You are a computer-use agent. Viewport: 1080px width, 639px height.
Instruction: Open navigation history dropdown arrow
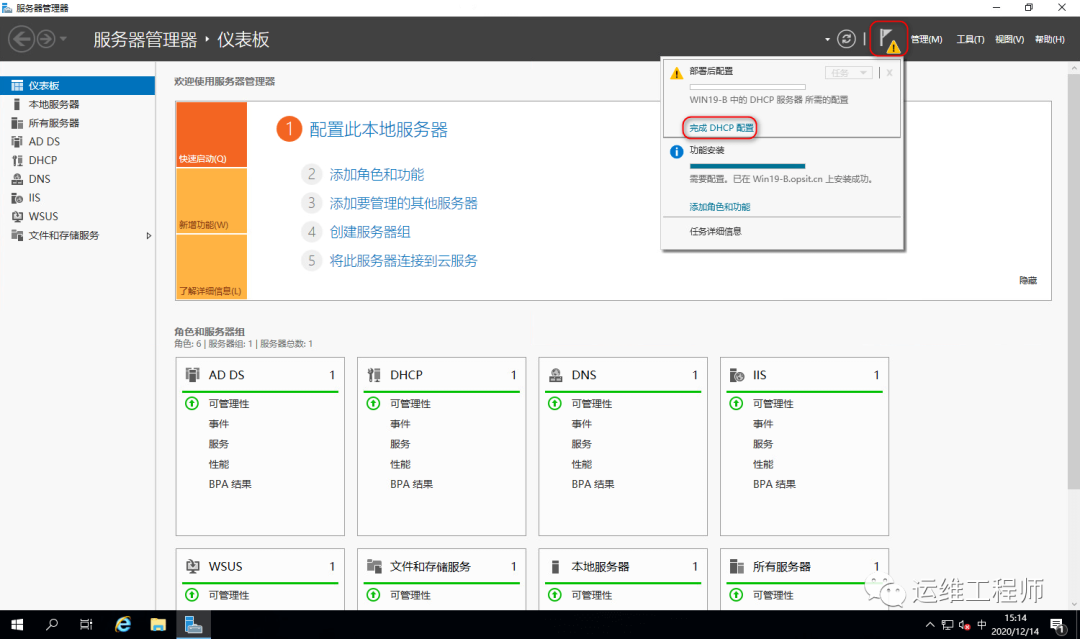63,39
